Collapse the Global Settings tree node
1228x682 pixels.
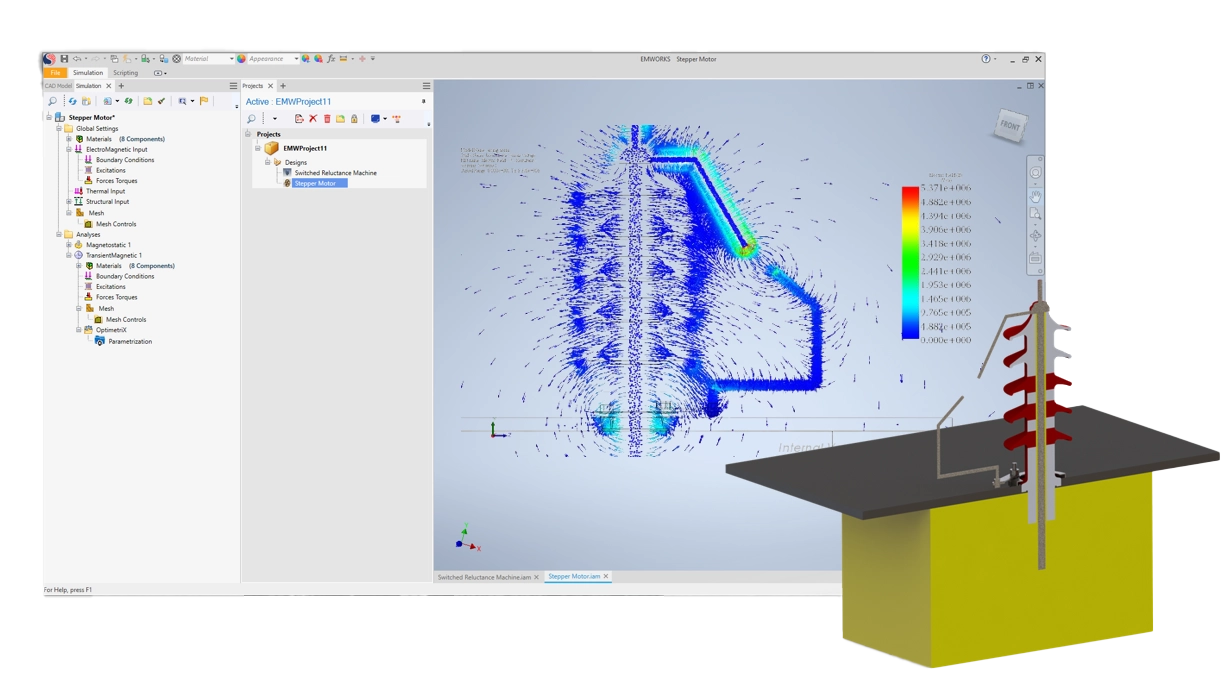point(58,128)
